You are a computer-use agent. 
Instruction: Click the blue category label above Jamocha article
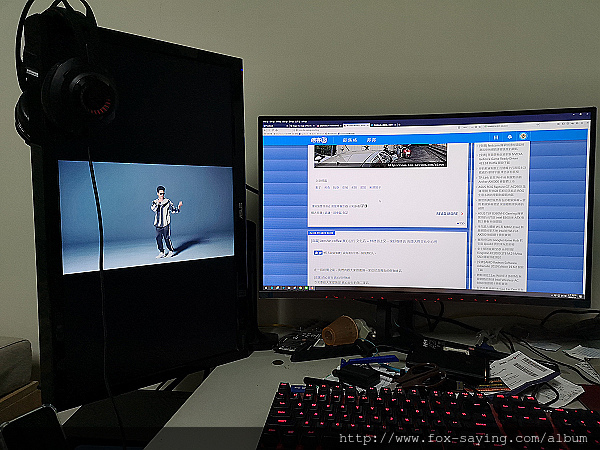pos(321,233)
